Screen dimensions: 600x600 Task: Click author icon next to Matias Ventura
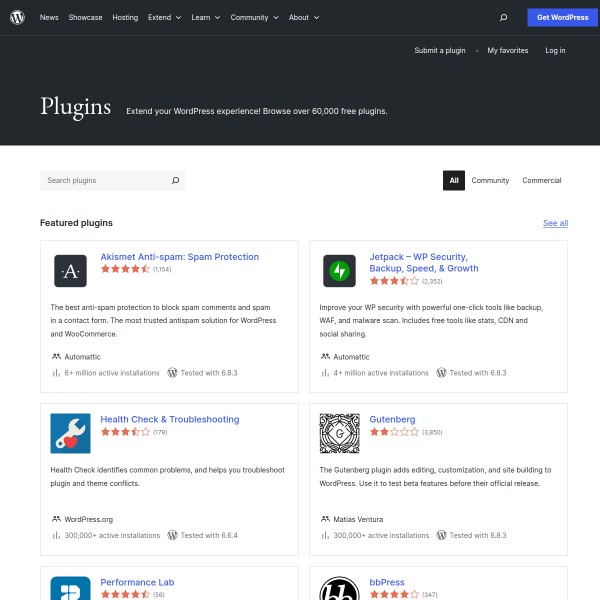pyautogui.click(x=325, y=519)
